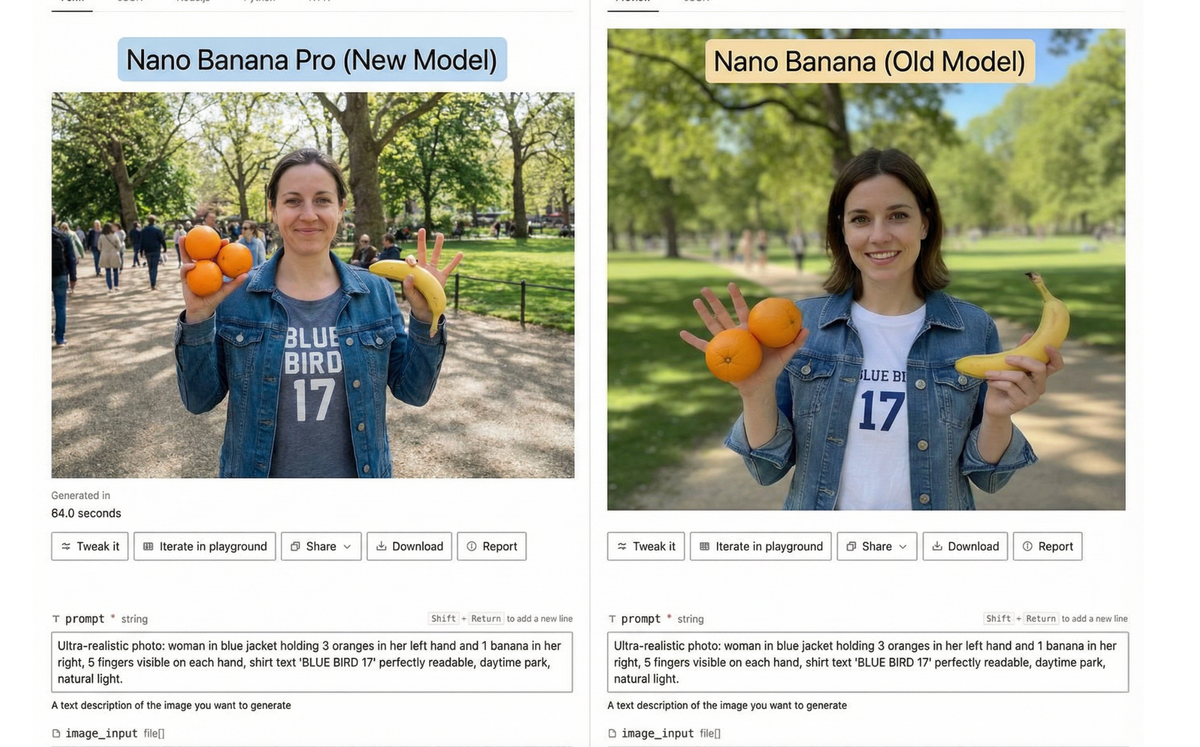This screenshot has width=1200, height=747.
Task: Click sliders icon in right Tweak it button
Action: point(622,546)
